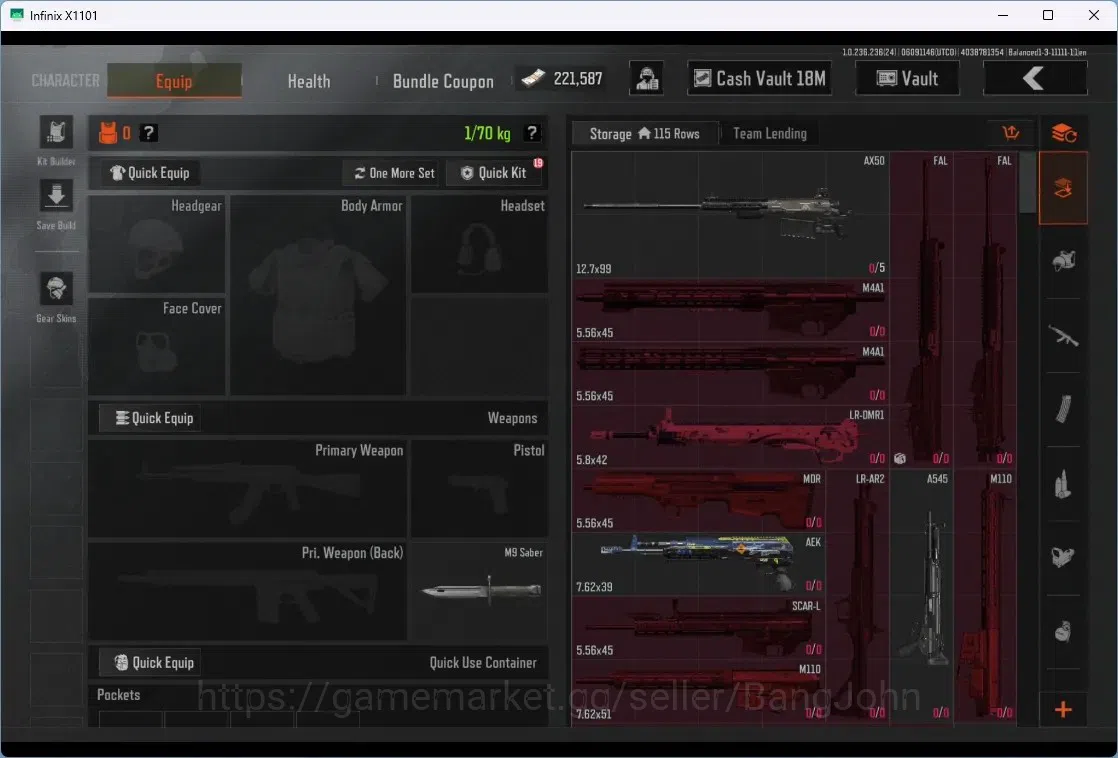Click the auto-organize storage icon

pyautogui.click(x=1063, y=133)
